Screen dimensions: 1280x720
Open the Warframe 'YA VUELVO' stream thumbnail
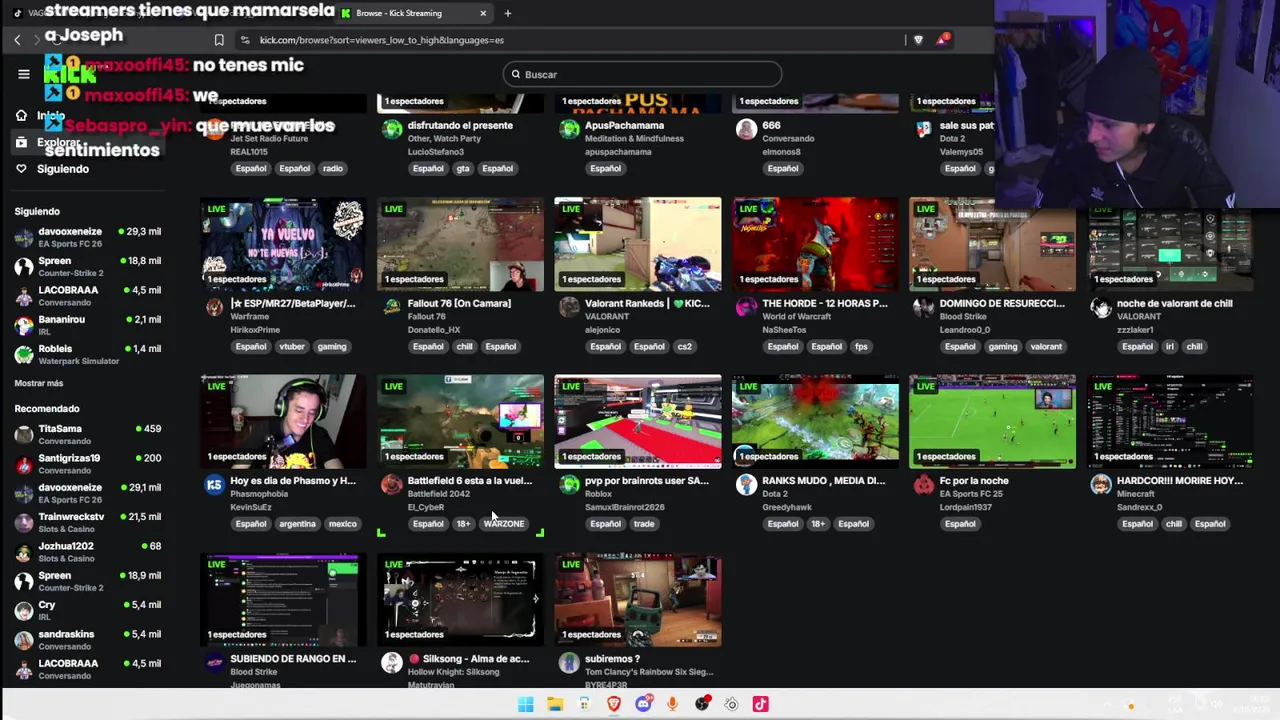283,244
